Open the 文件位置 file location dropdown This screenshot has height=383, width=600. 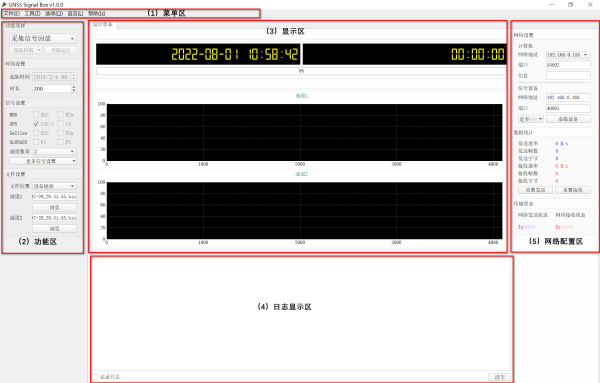click(54, 186)
